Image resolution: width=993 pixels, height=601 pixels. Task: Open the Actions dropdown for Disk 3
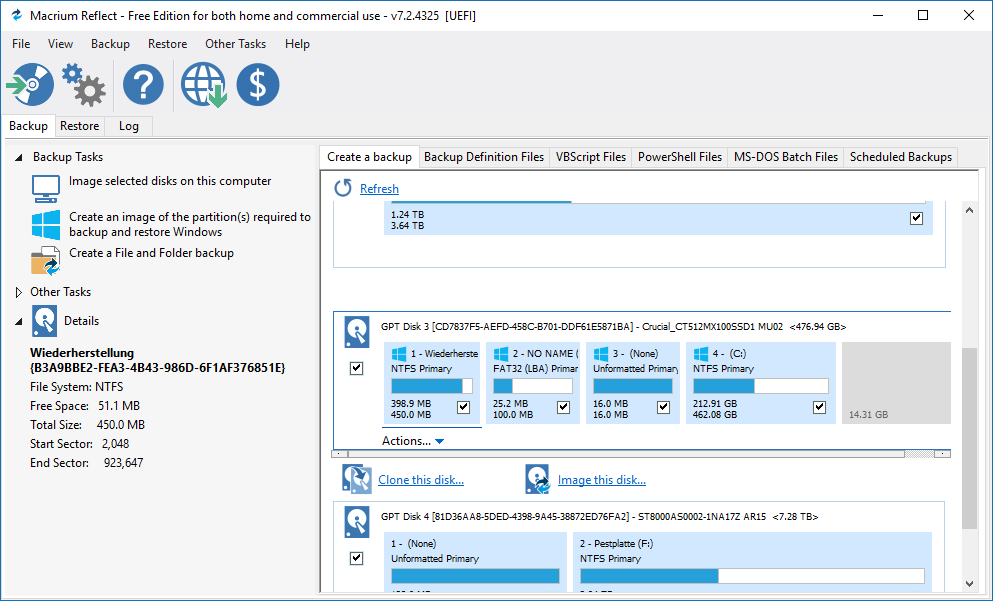tap(413, 441)
